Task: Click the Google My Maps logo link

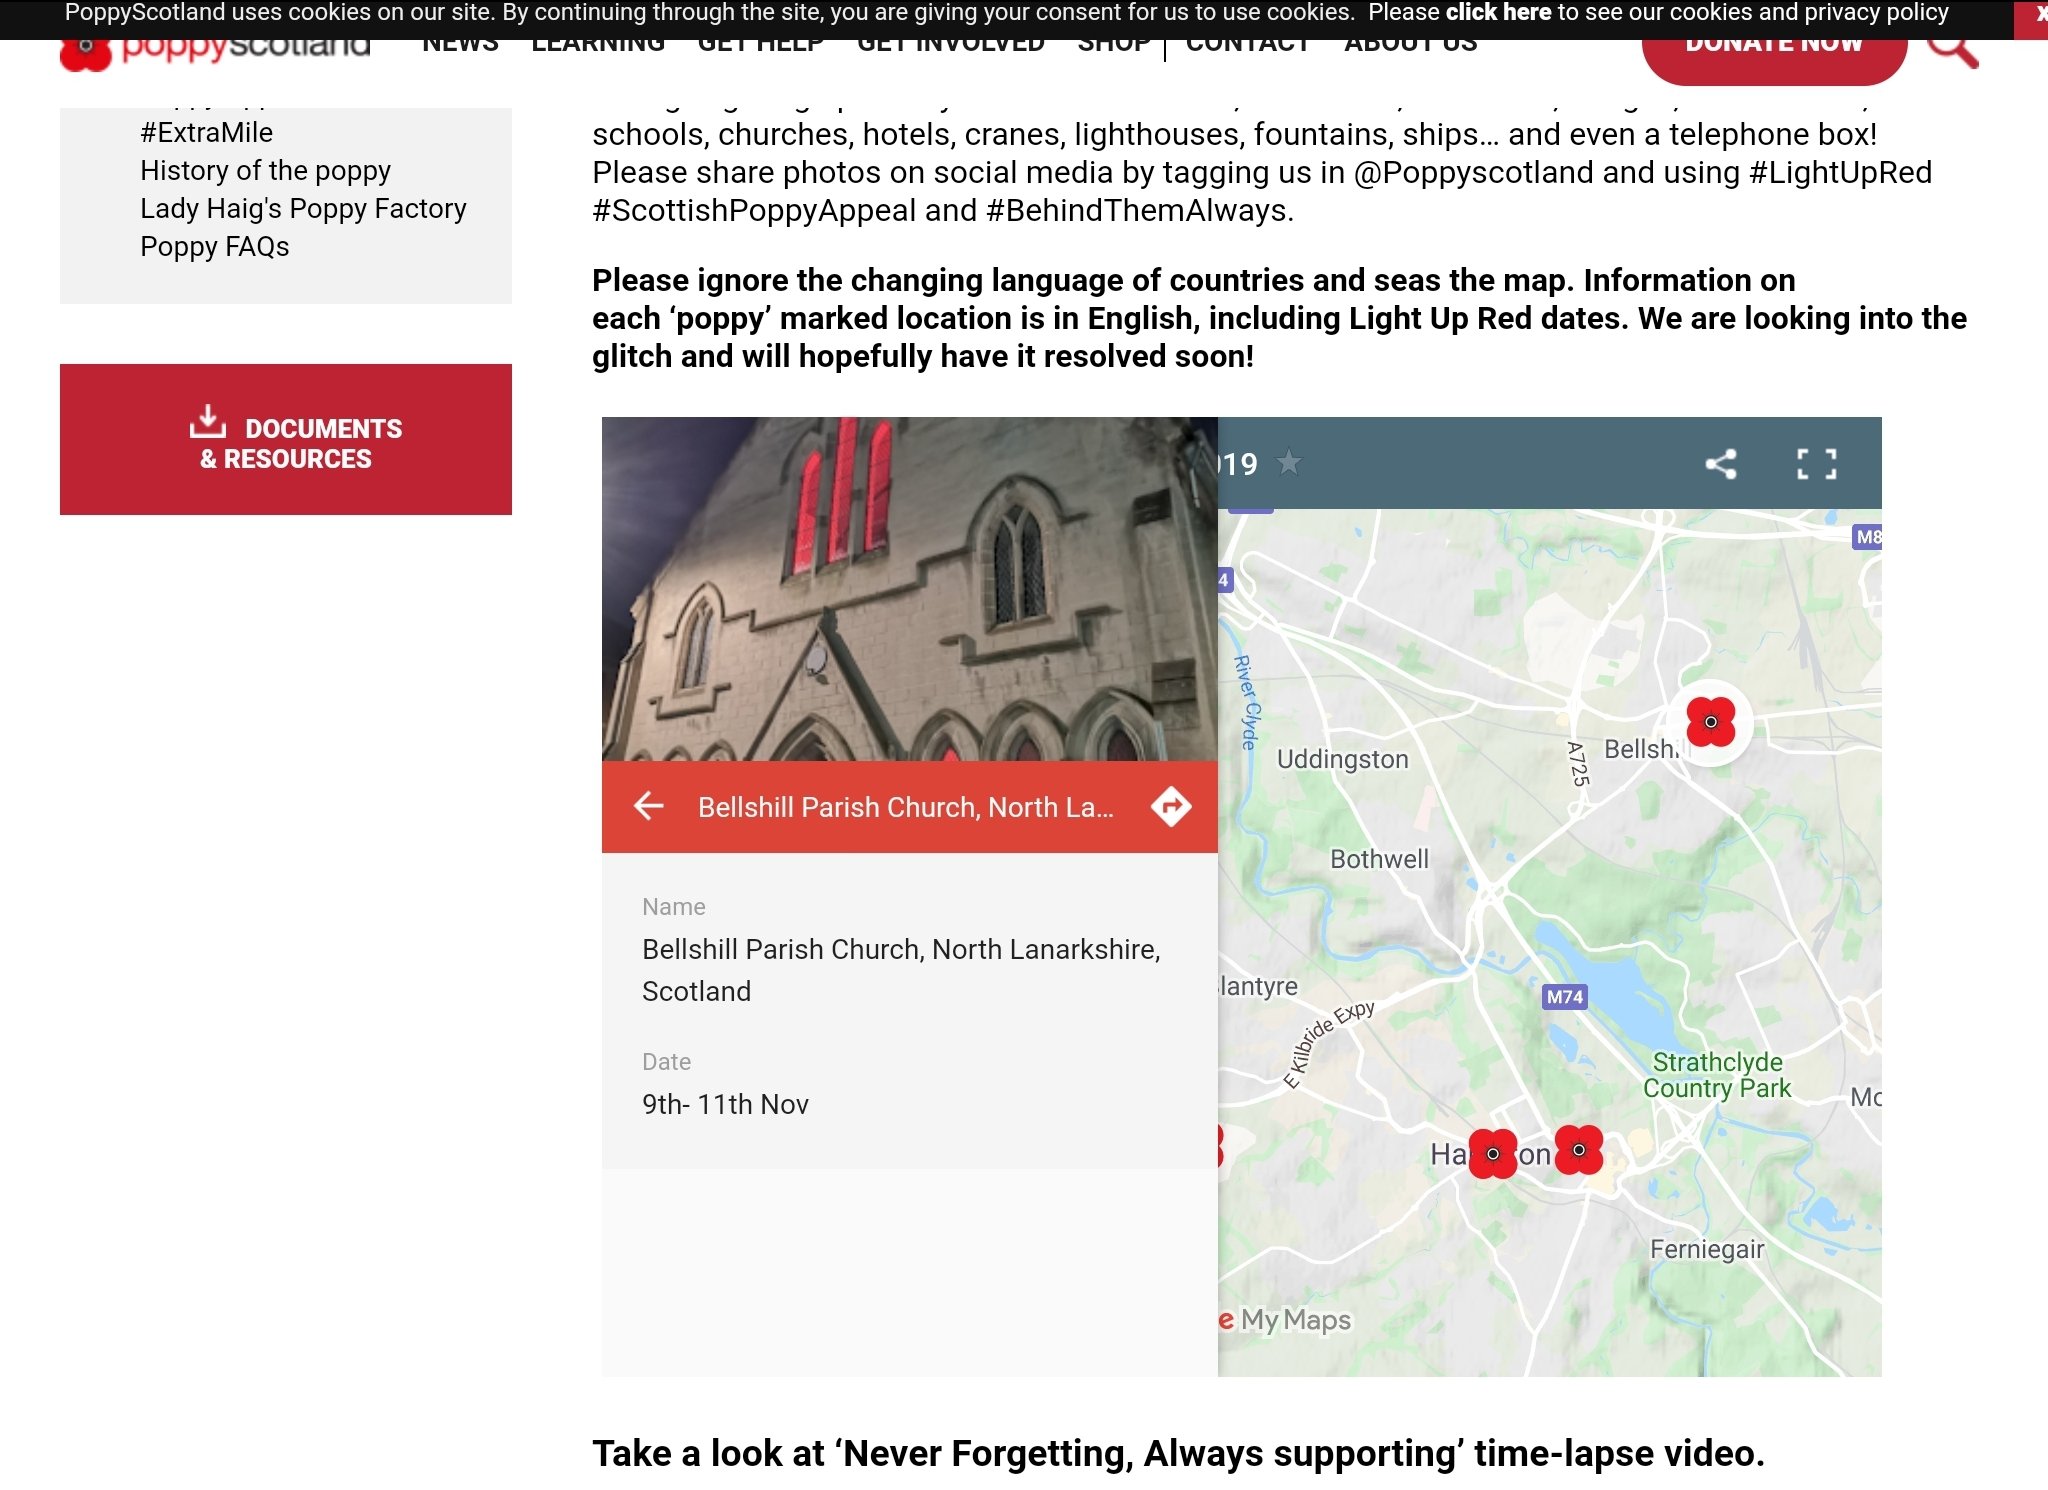Action: [x=1286, y=1320]
